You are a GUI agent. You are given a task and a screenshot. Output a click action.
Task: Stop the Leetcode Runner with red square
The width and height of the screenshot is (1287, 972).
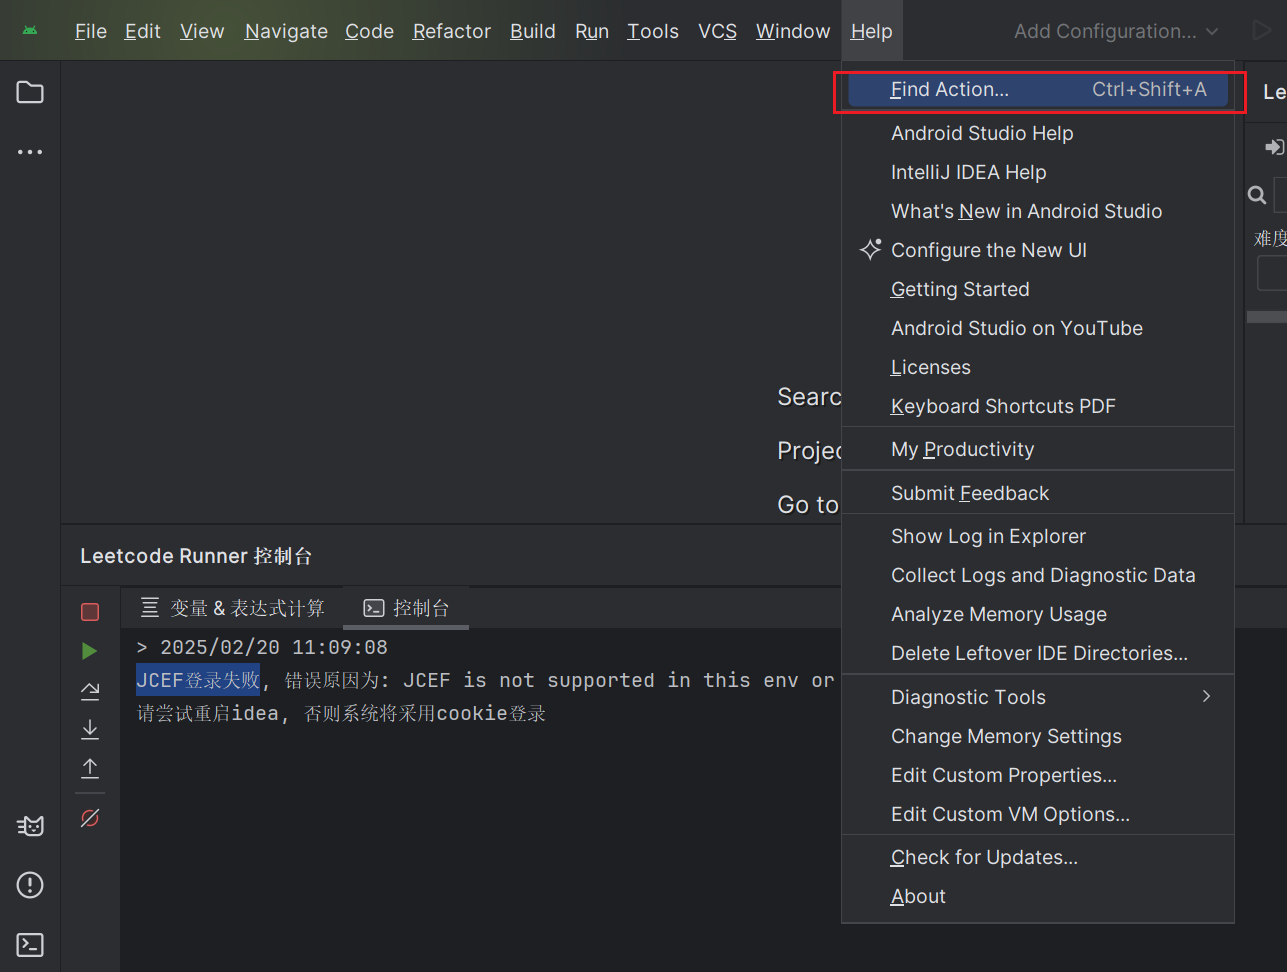click(x=90, y=612)
